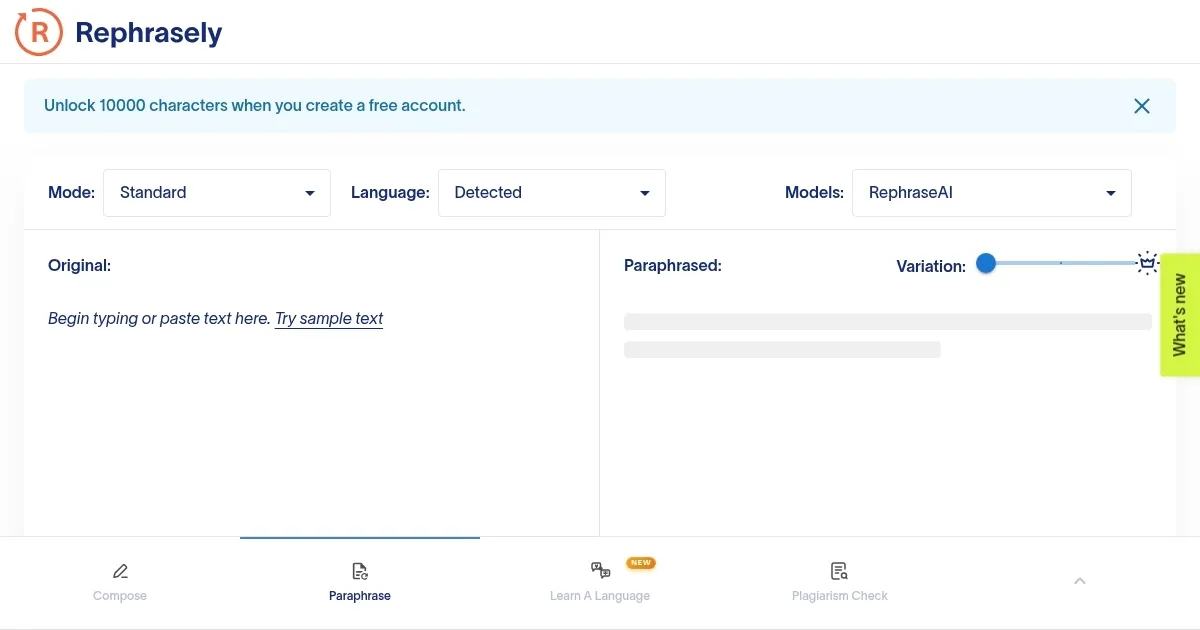Open the Plagiarism Check magnifier icon
Viewport: 1200px width, 630px height.
pos(839,572)
